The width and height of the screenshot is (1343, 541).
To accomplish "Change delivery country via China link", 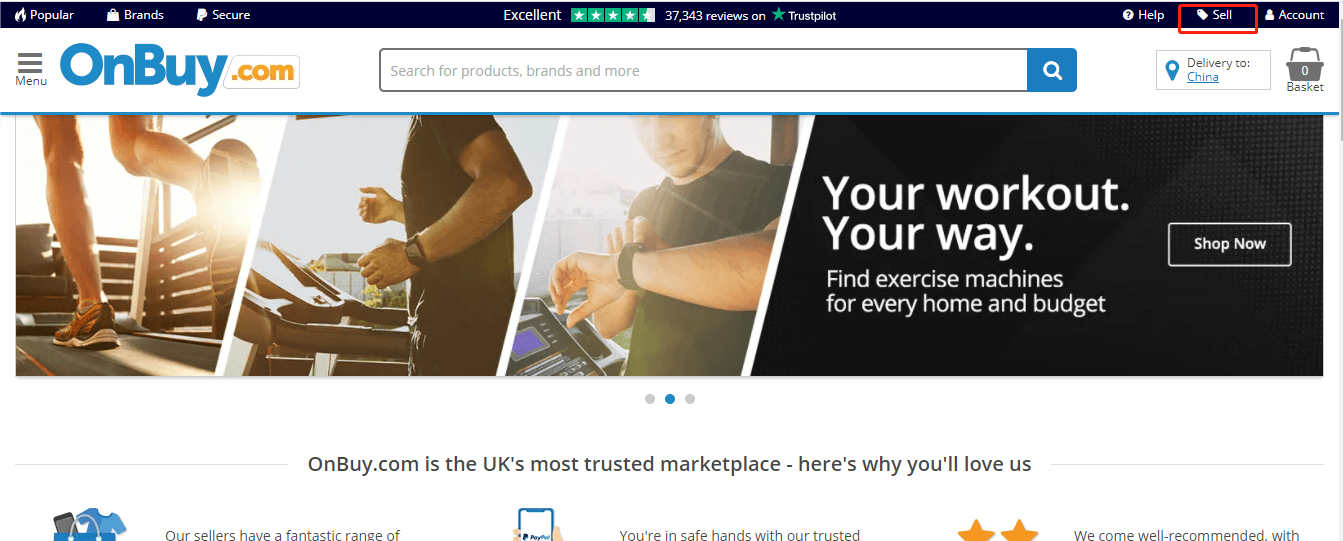I will tap(1203, 77).
